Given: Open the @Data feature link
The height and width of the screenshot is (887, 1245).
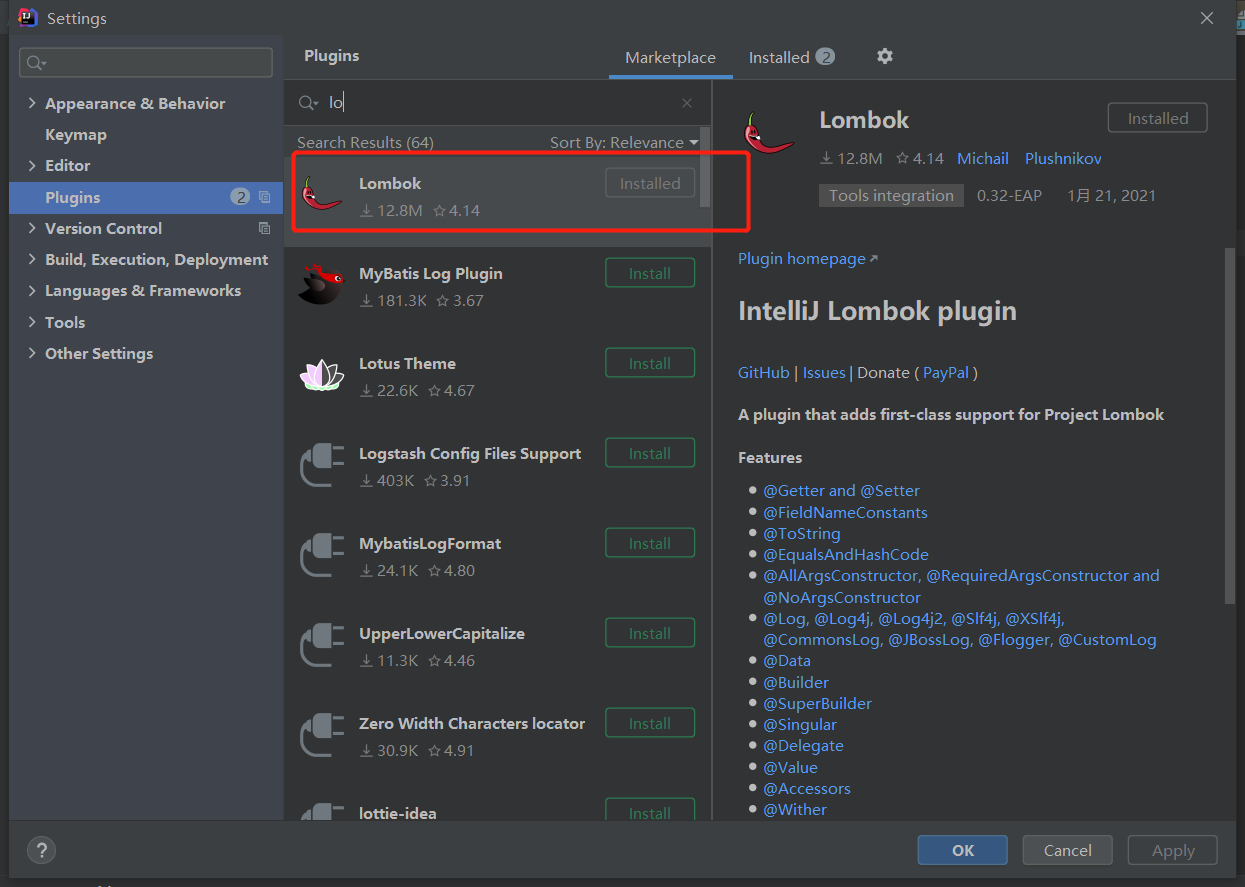Looking at the screenshot, I should [x=787, y=660].
